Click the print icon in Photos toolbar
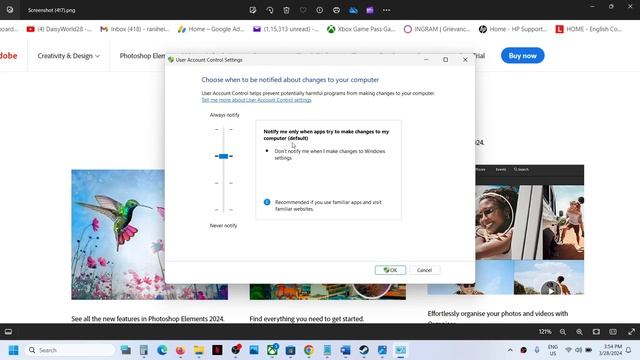The width and height of the screenshot is (640, 360). coord(336,10)
